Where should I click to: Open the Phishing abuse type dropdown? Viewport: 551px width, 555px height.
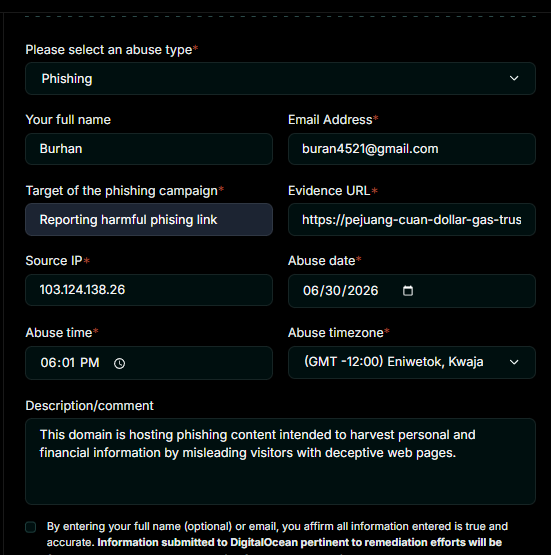(280, 79)
